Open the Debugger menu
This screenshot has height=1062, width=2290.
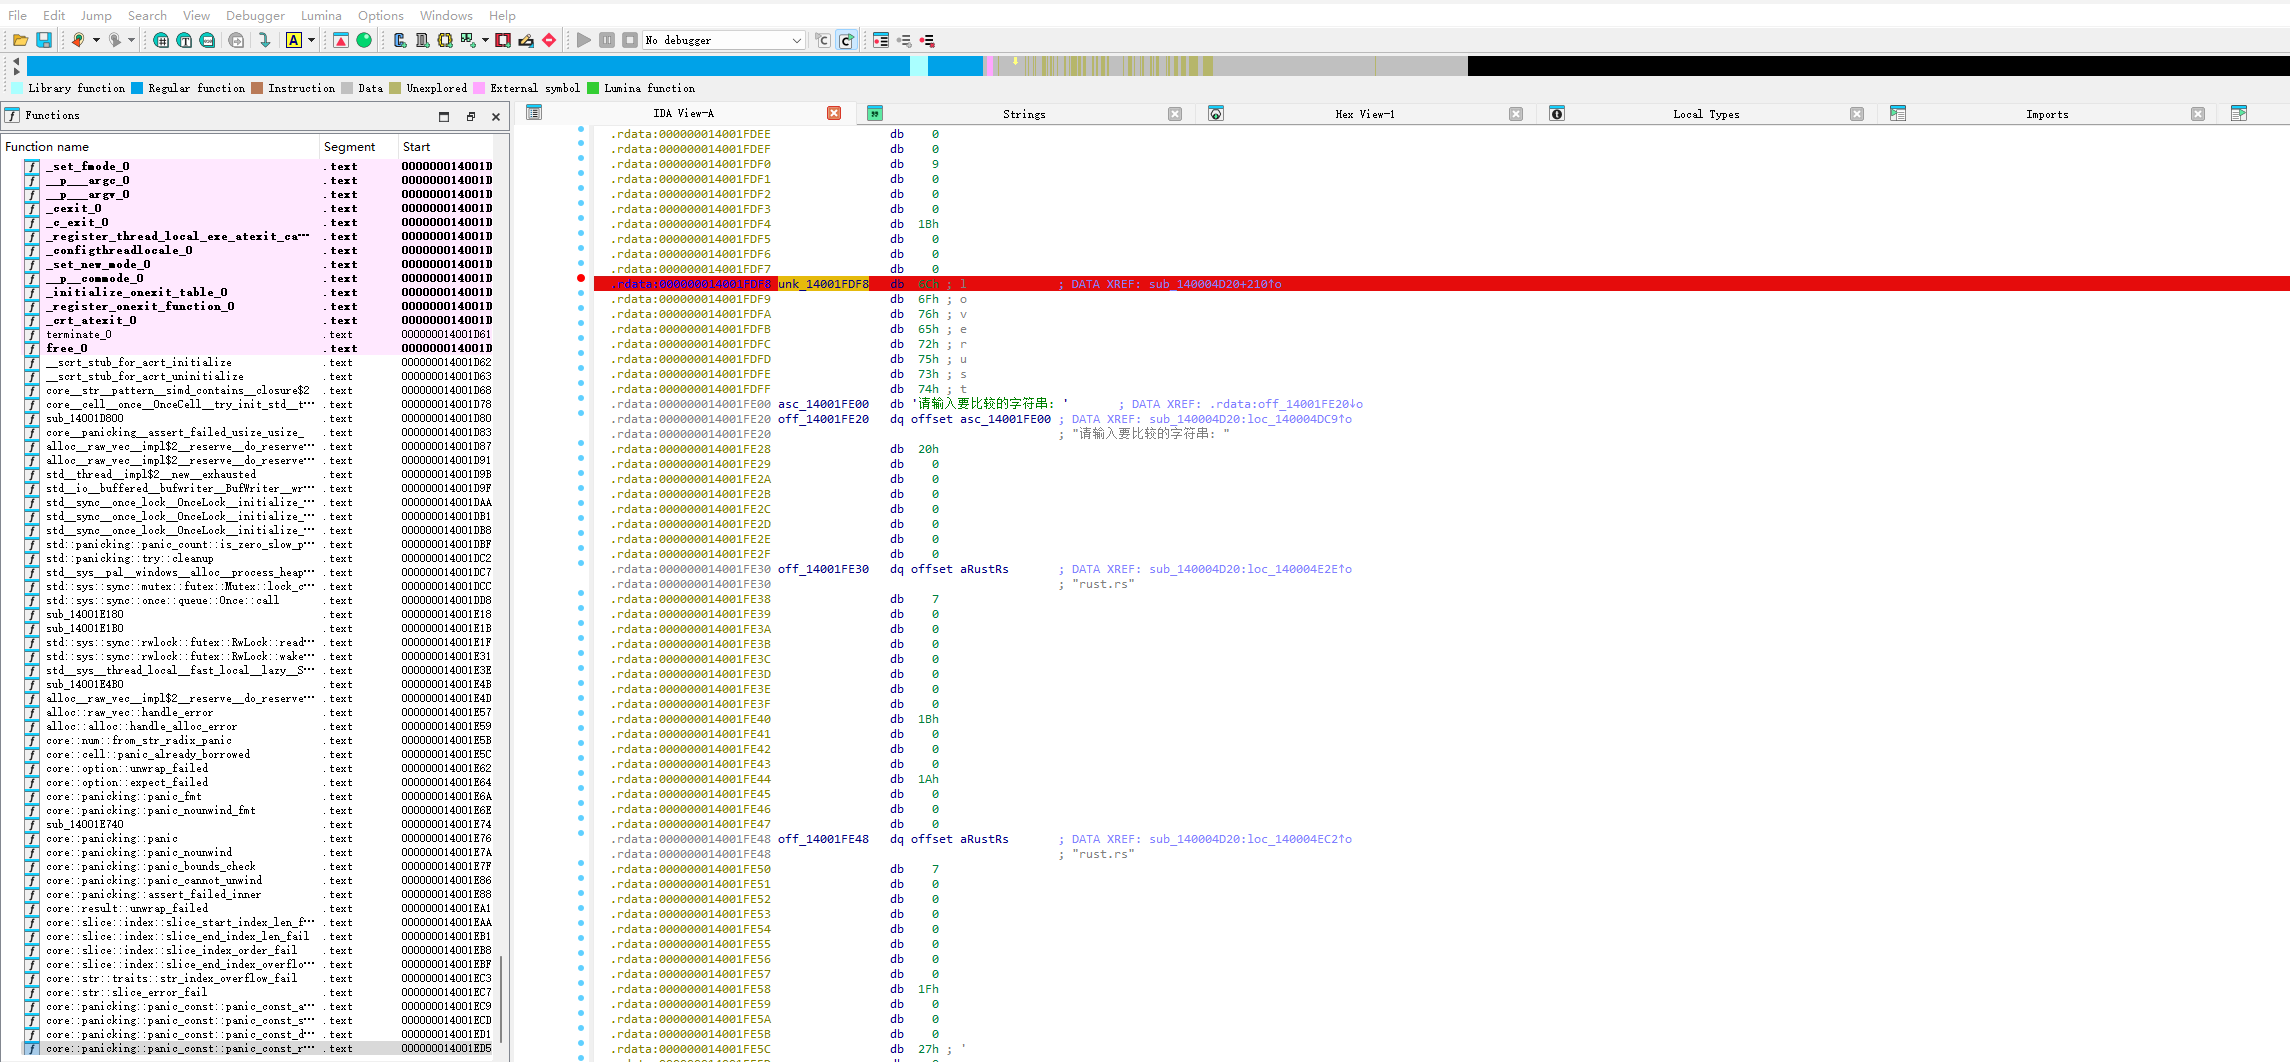[255, 15]
